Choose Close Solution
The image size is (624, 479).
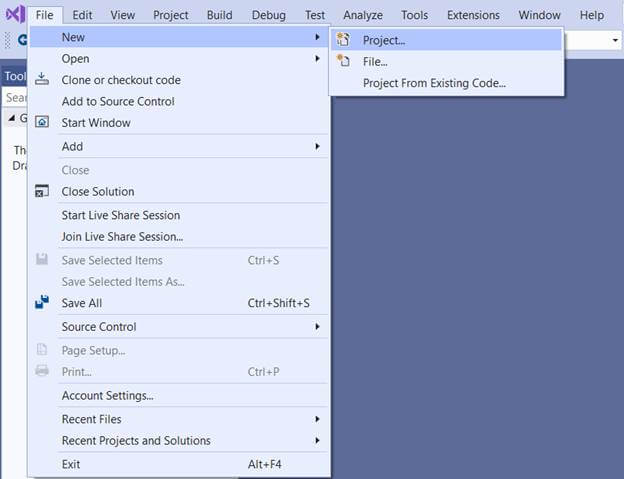179,191
